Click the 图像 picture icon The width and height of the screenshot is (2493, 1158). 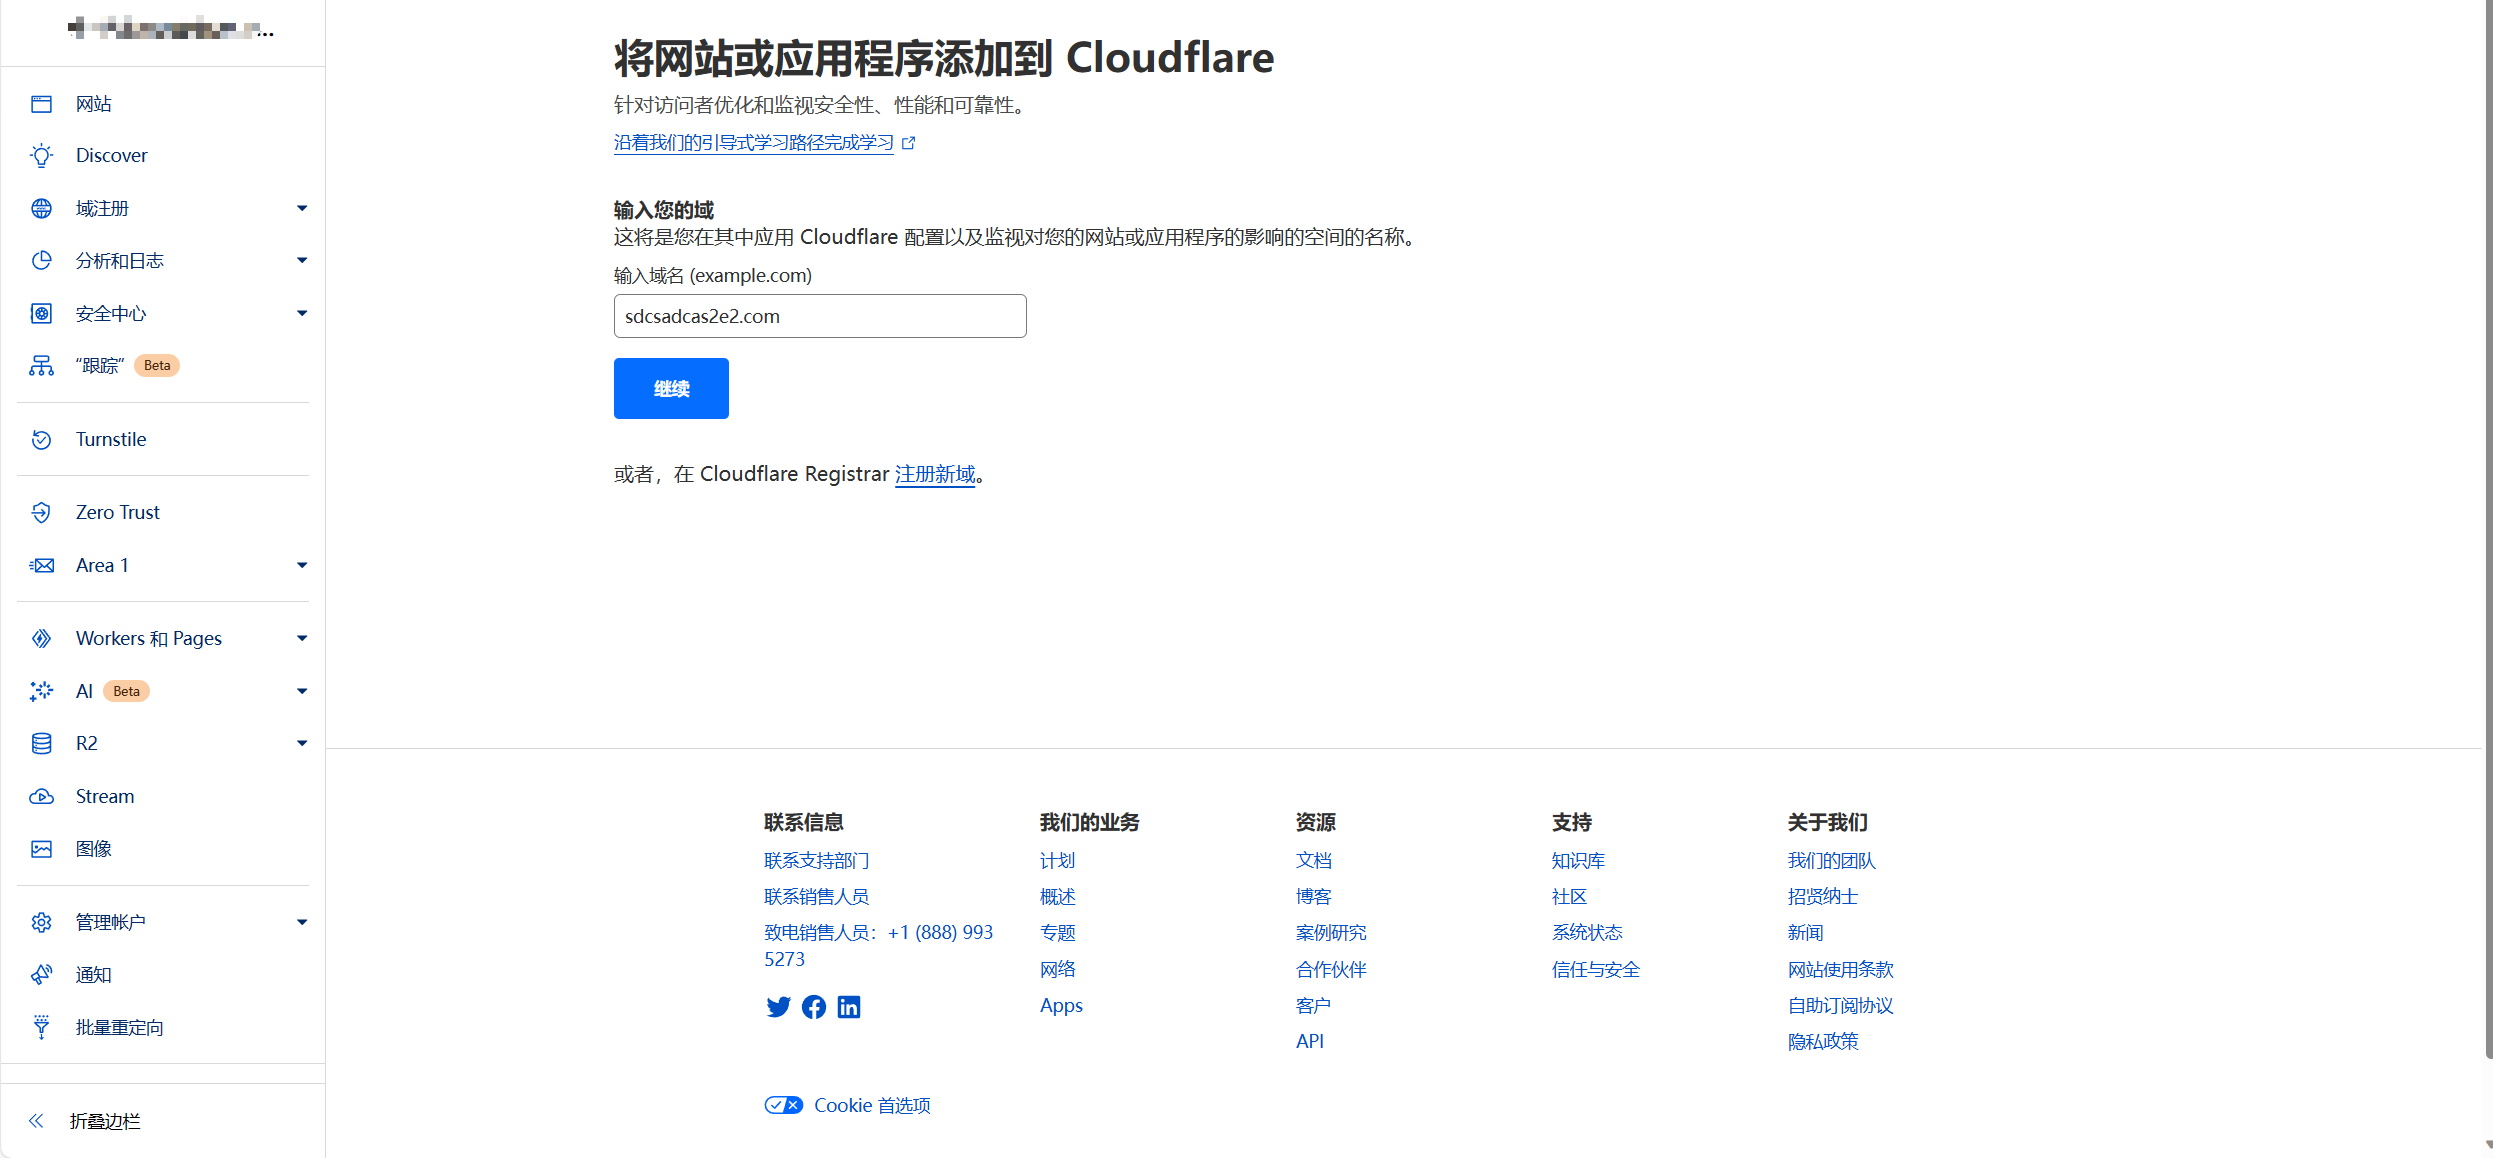pos(41,849)
